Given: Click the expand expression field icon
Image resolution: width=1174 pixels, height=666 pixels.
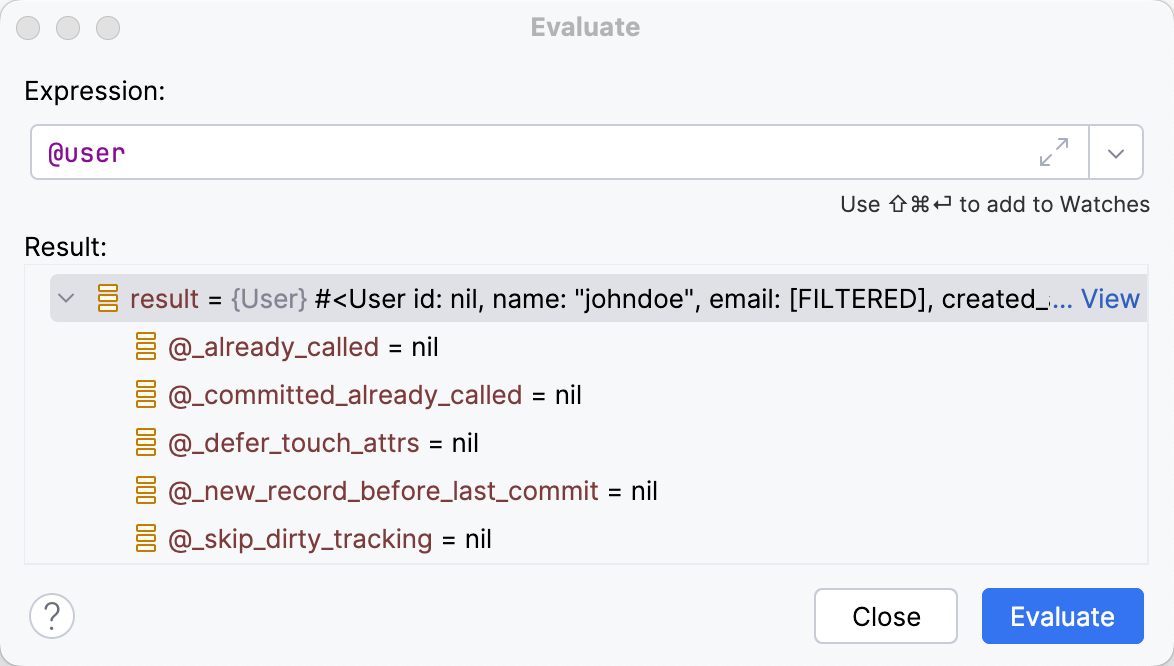Looking at the screenshot, I should coord(1054,153).
